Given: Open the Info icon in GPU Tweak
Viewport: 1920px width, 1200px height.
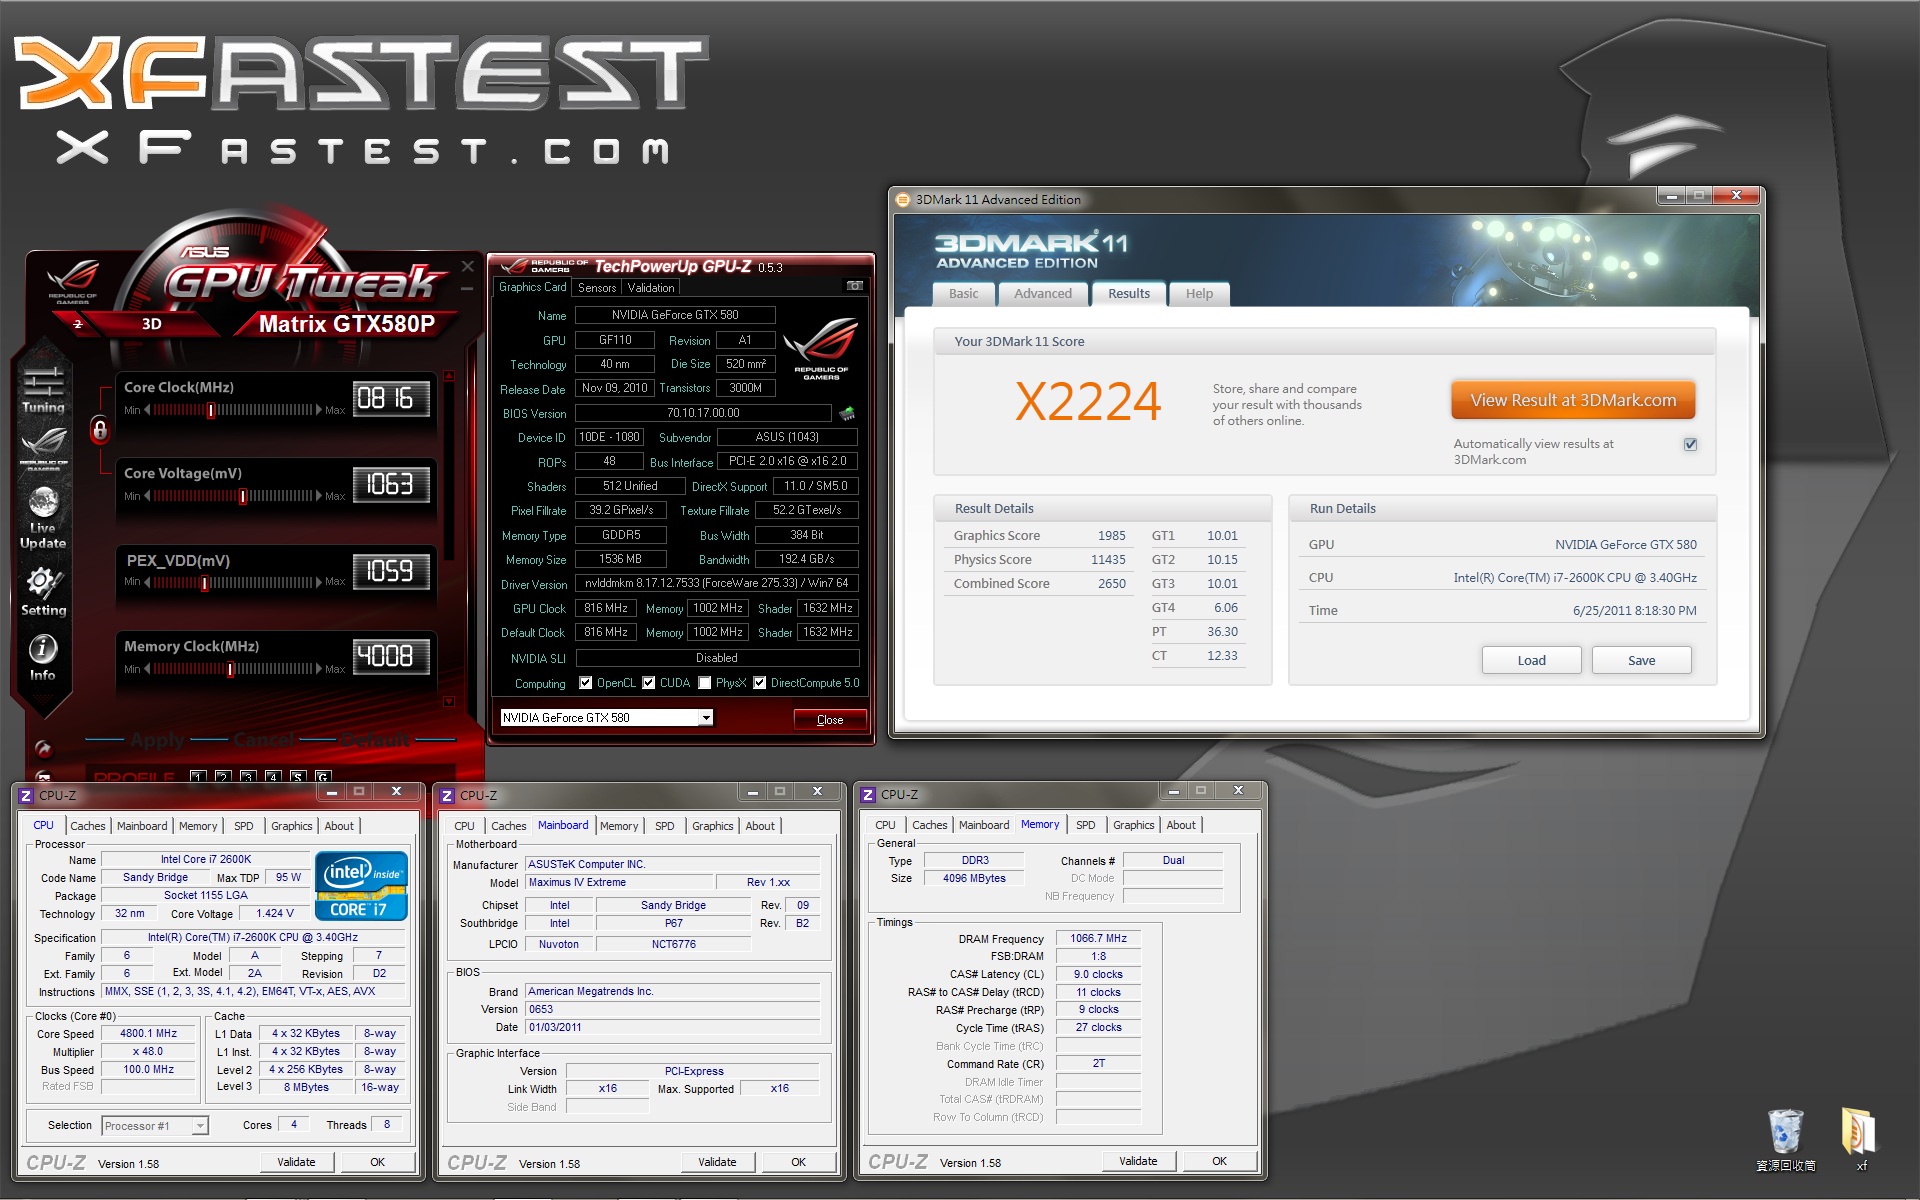Looking at the screenshot, I should 43,650.
